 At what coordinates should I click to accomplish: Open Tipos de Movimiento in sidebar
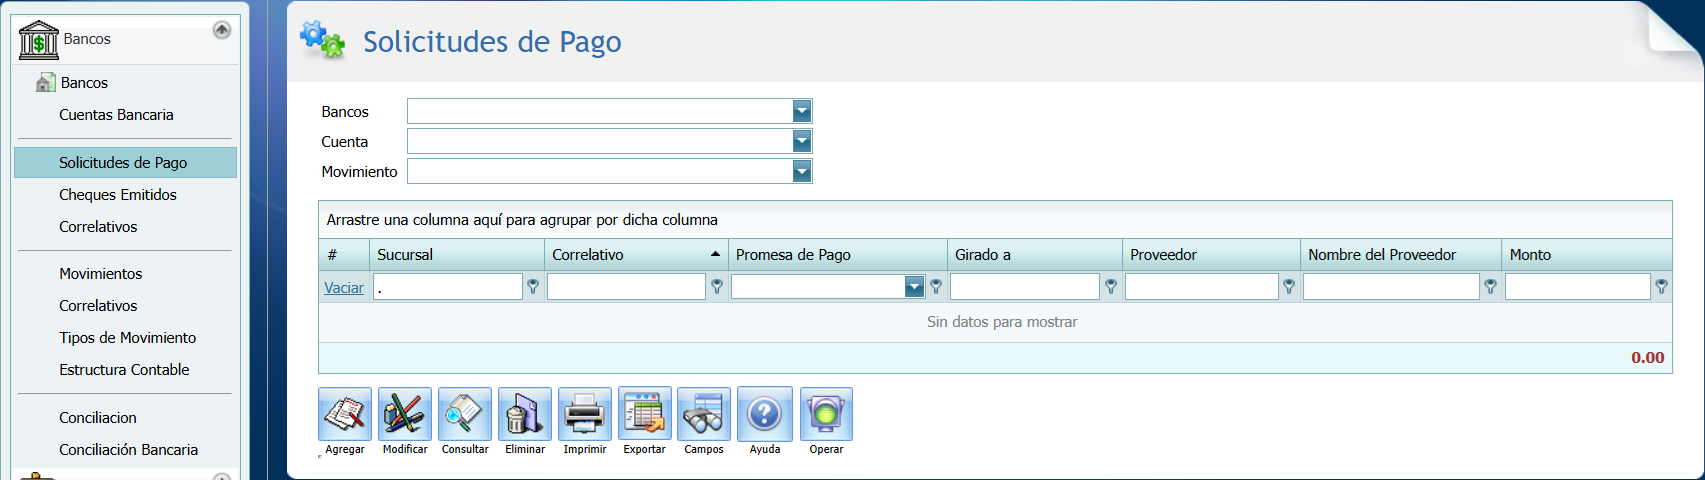[127, 338]
